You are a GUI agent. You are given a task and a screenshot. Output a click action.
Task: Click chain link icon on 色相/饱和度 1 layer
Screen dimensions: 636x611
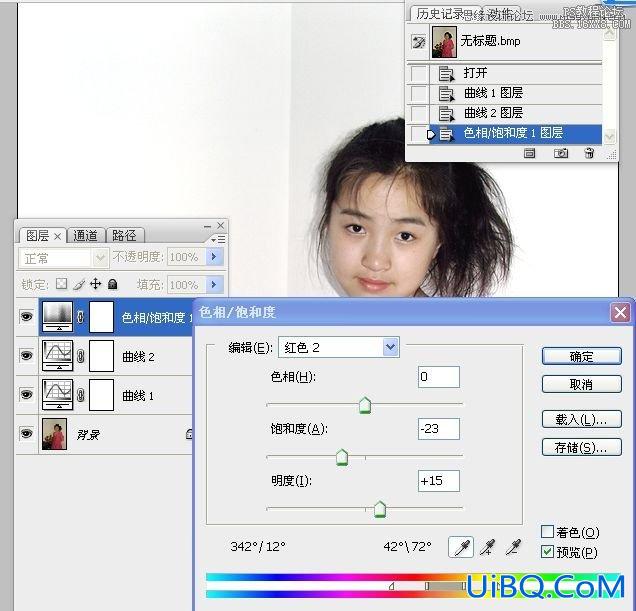pos(80,317)
